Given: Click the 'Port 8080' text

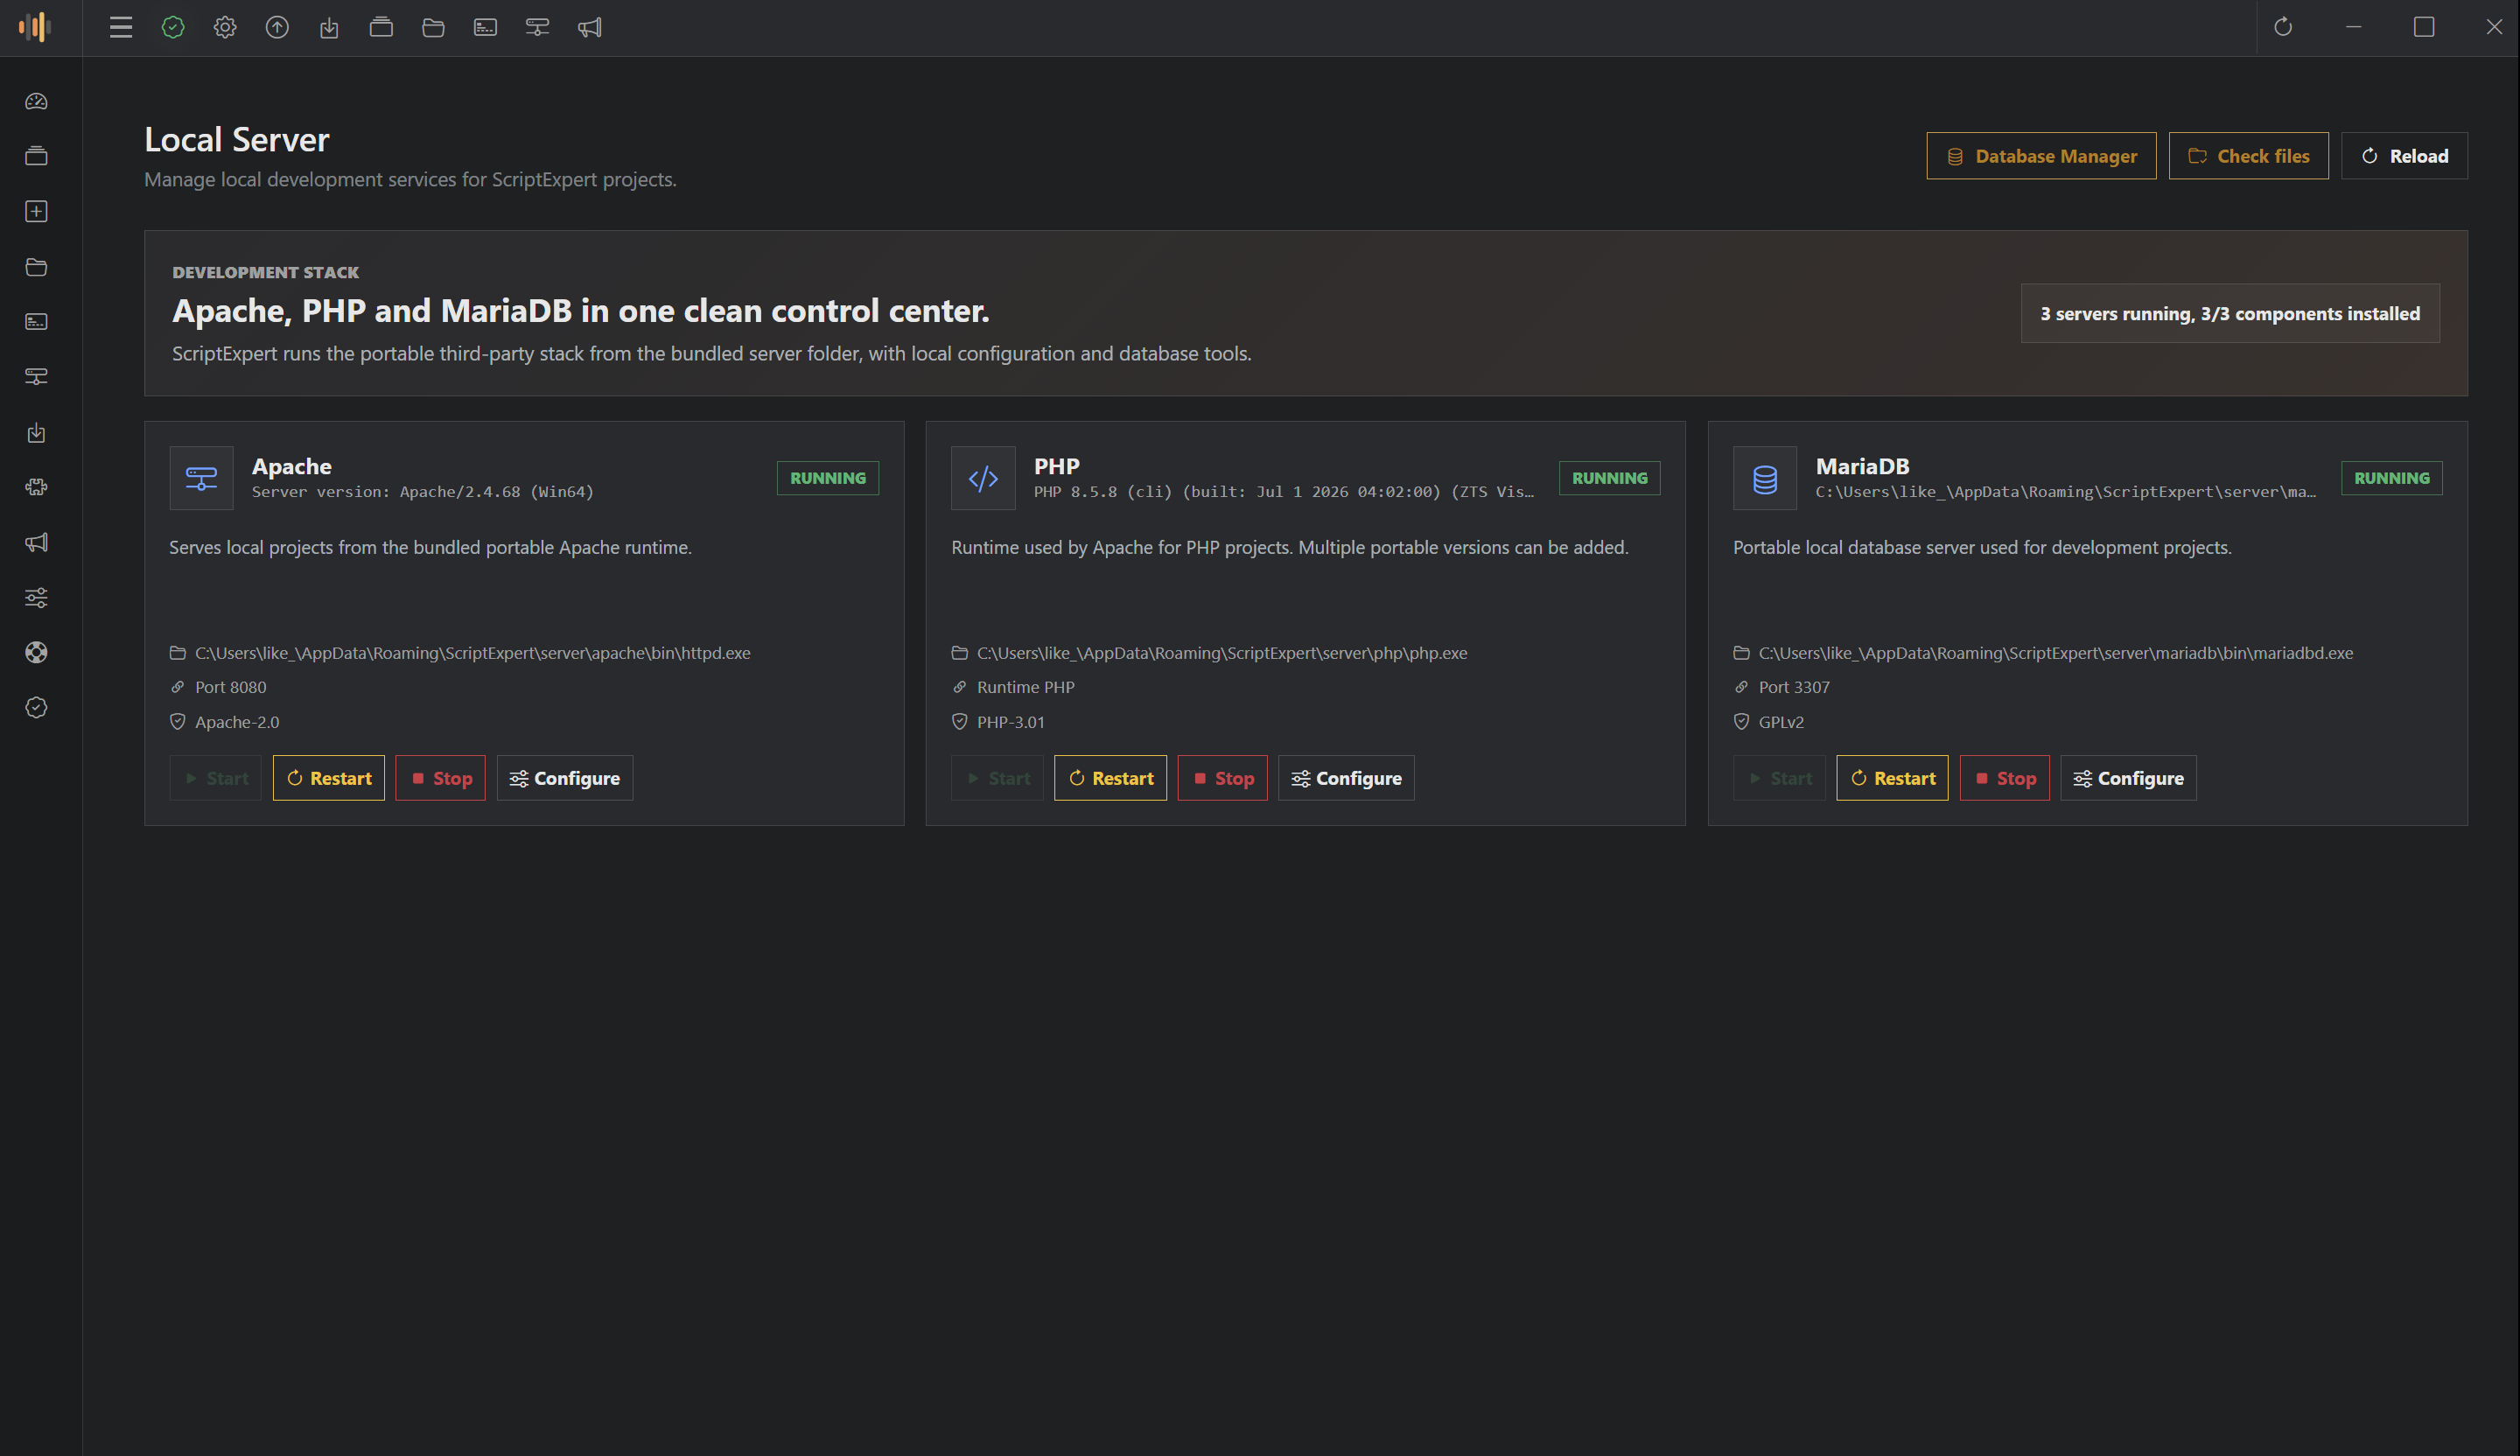Looking at the screenshot, I should 231,687.
